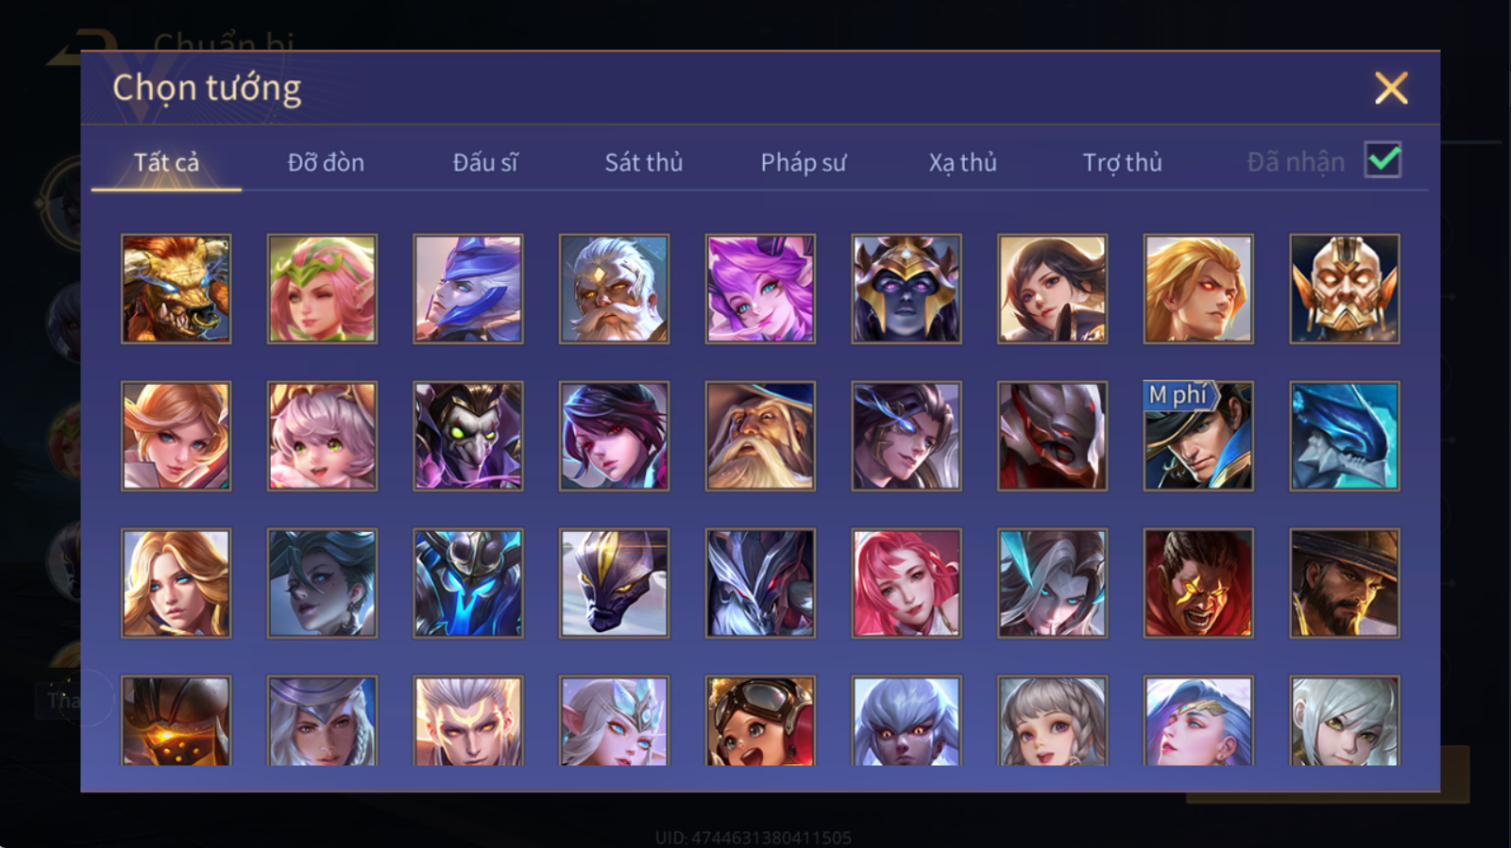Show the "Pháp sư" heroes tab
This screenshot has height=848, width=1511.
(x=803, y=162)
